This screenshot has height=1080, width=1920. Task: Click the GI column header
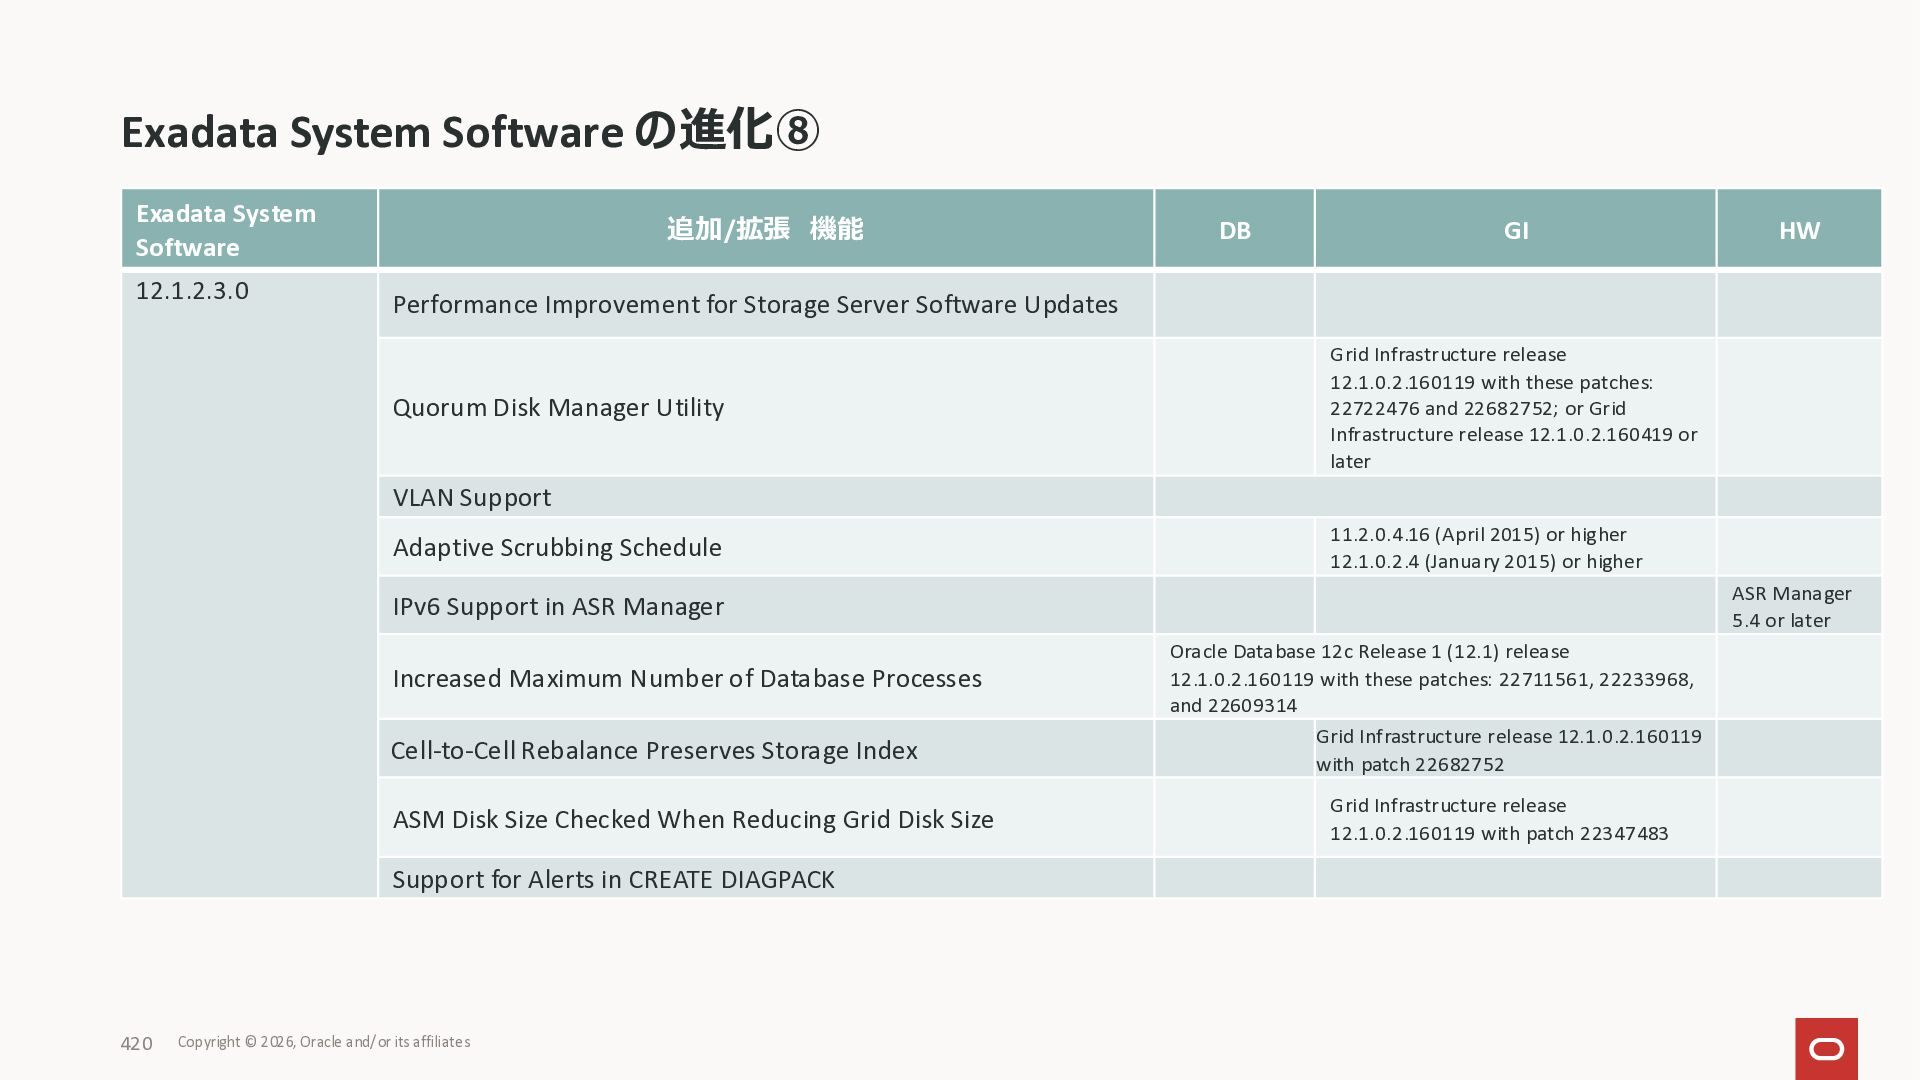point(1515,230)
